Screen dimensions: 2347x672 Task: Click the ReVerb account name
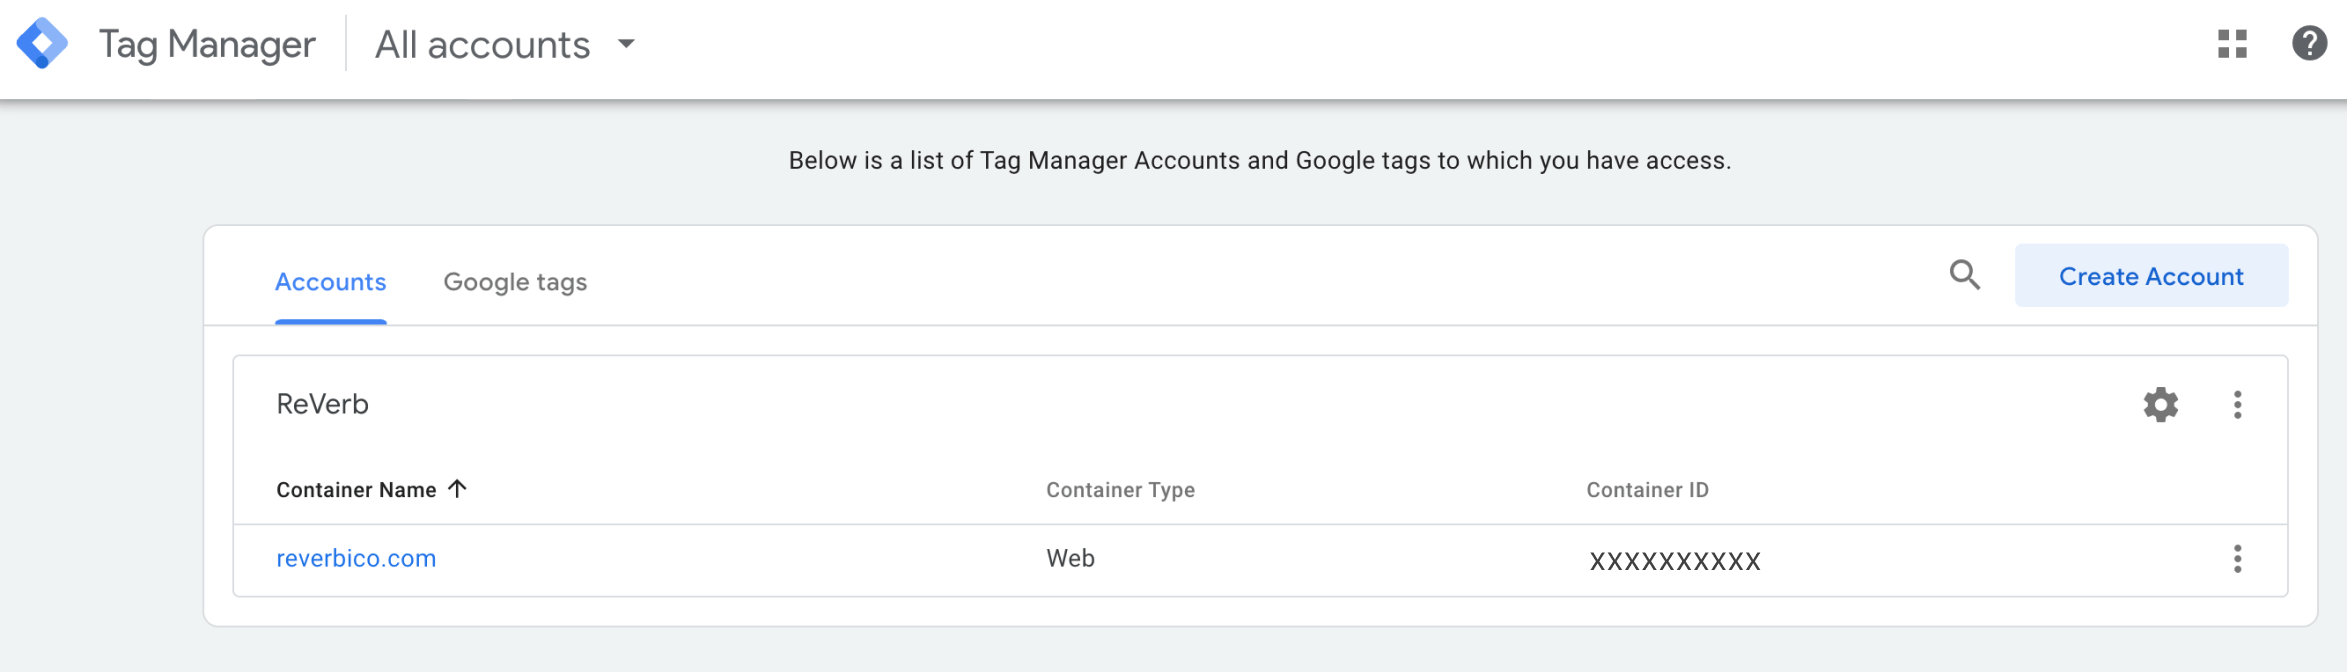click(x=322, y=404)
